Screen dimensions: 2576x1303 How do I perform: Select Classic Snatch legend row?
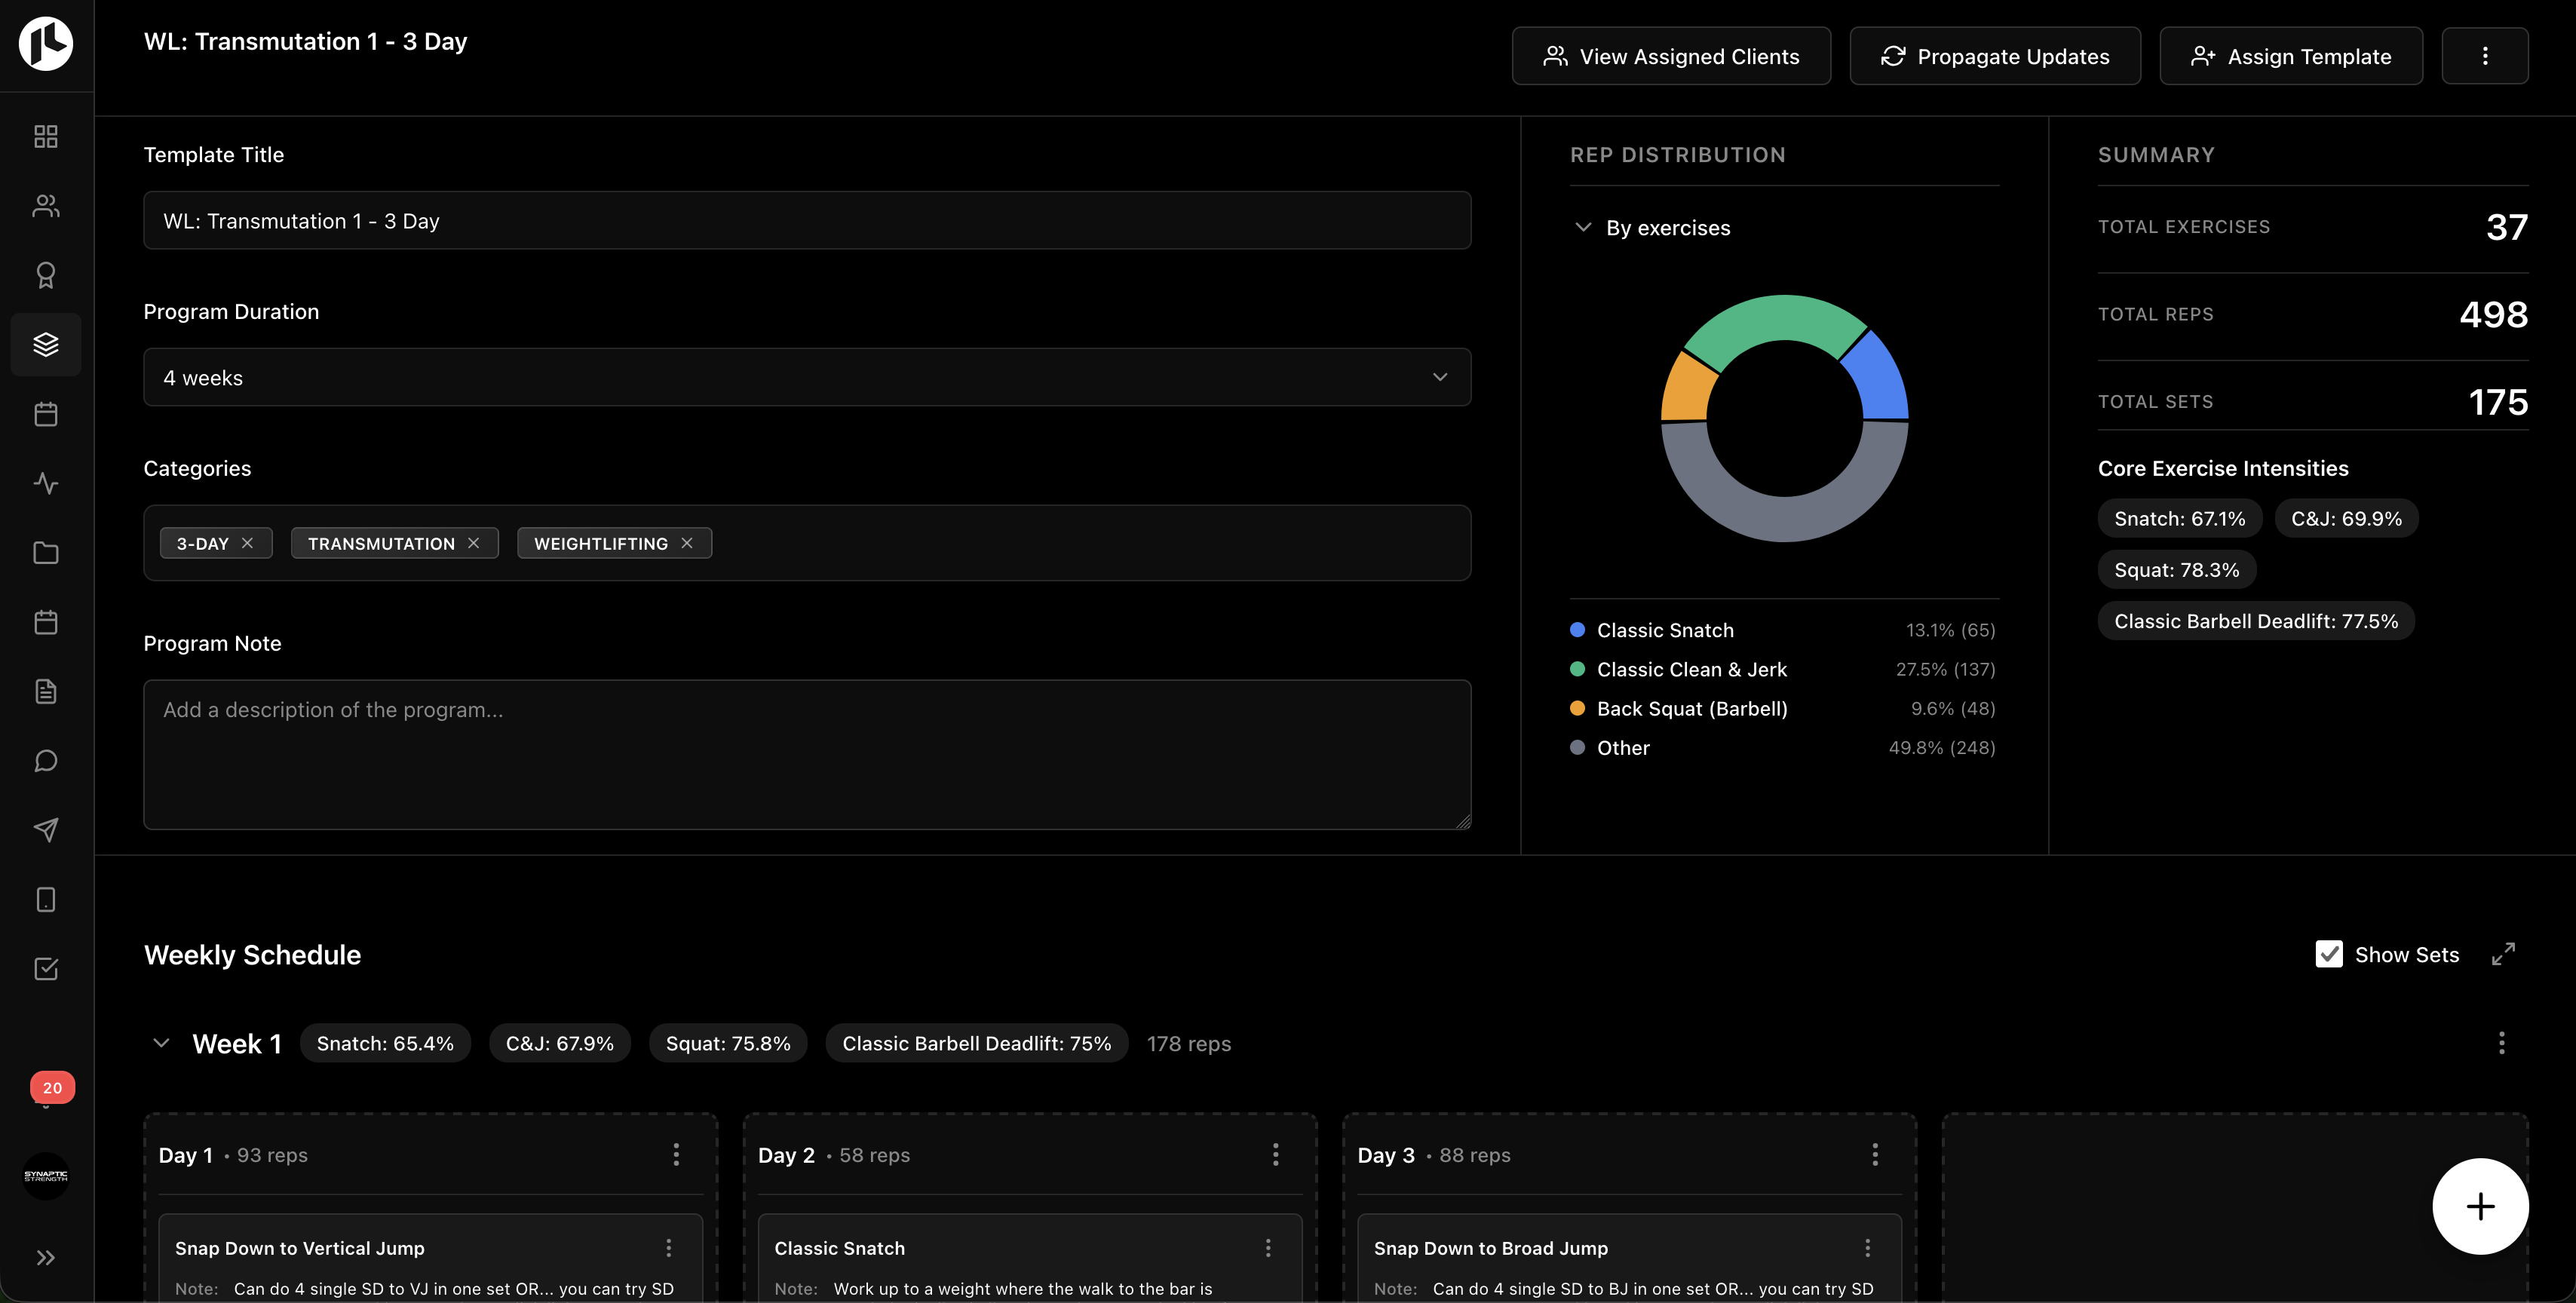[x=1783, y=630]
